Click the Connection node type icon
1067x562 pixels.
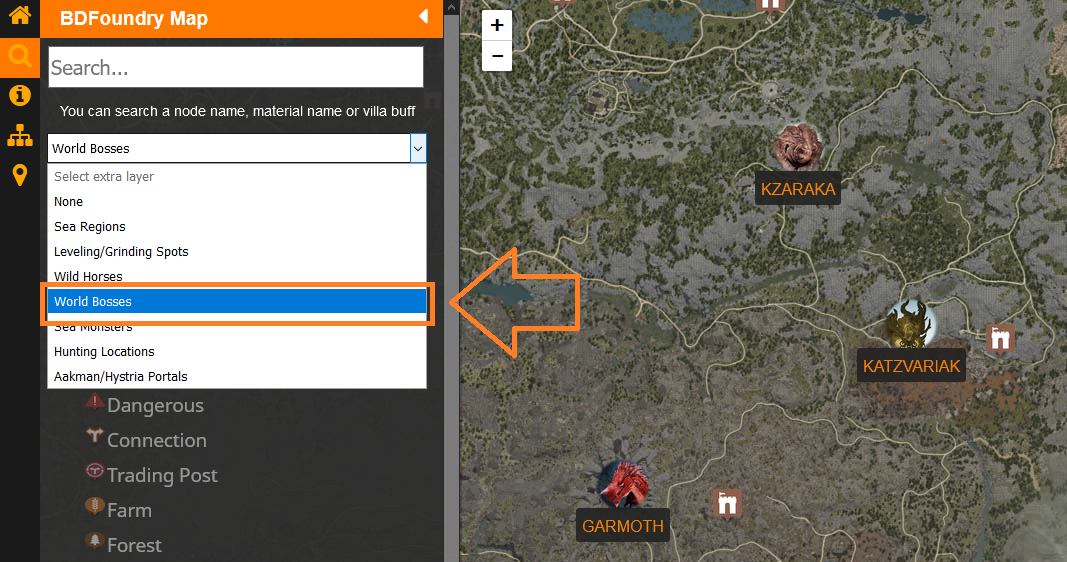pos(95,435)
